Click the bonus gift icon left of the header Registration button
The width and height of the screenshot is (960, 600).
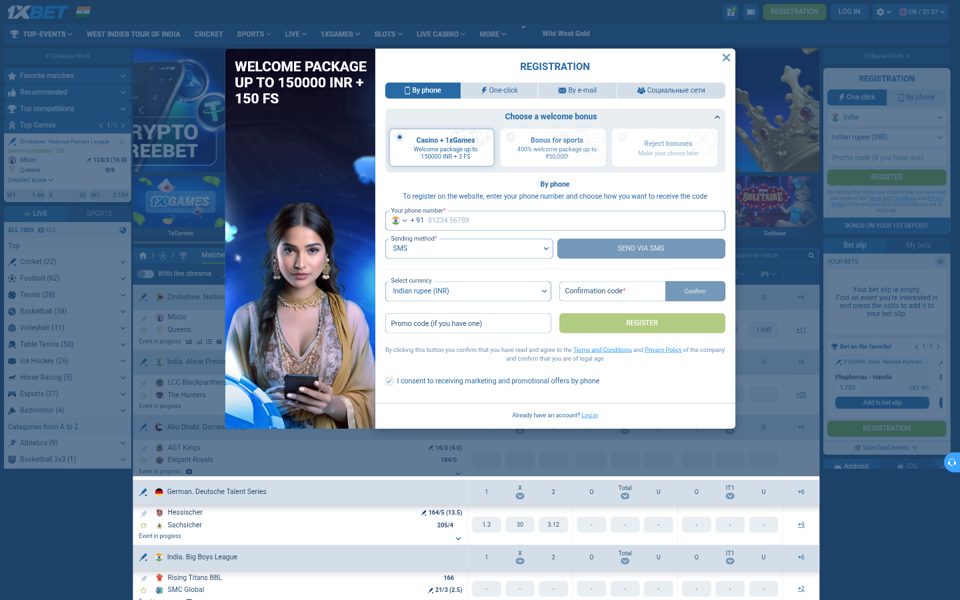click(730, 12)
